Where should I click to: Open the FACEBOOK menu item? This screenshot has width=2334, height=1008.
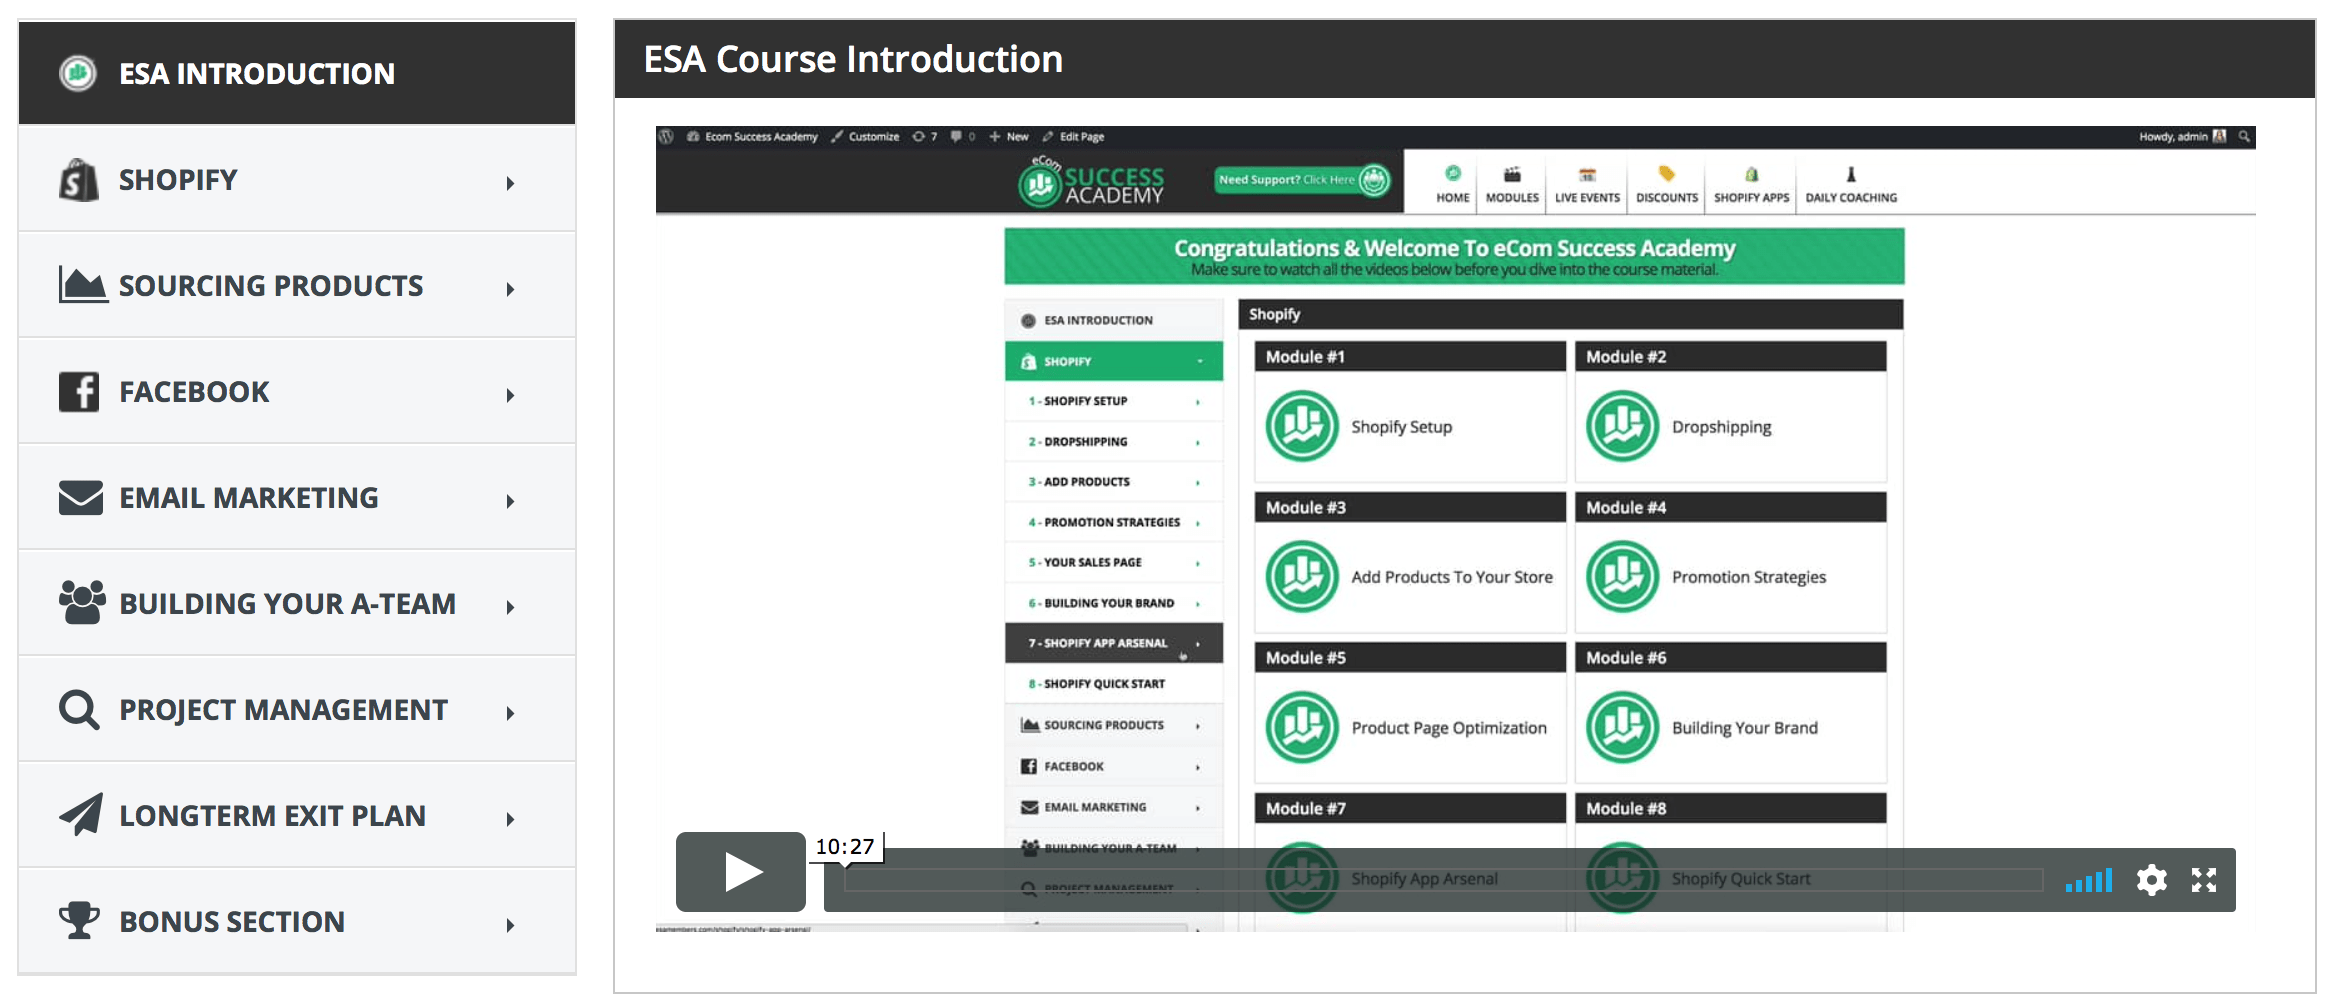297,391
